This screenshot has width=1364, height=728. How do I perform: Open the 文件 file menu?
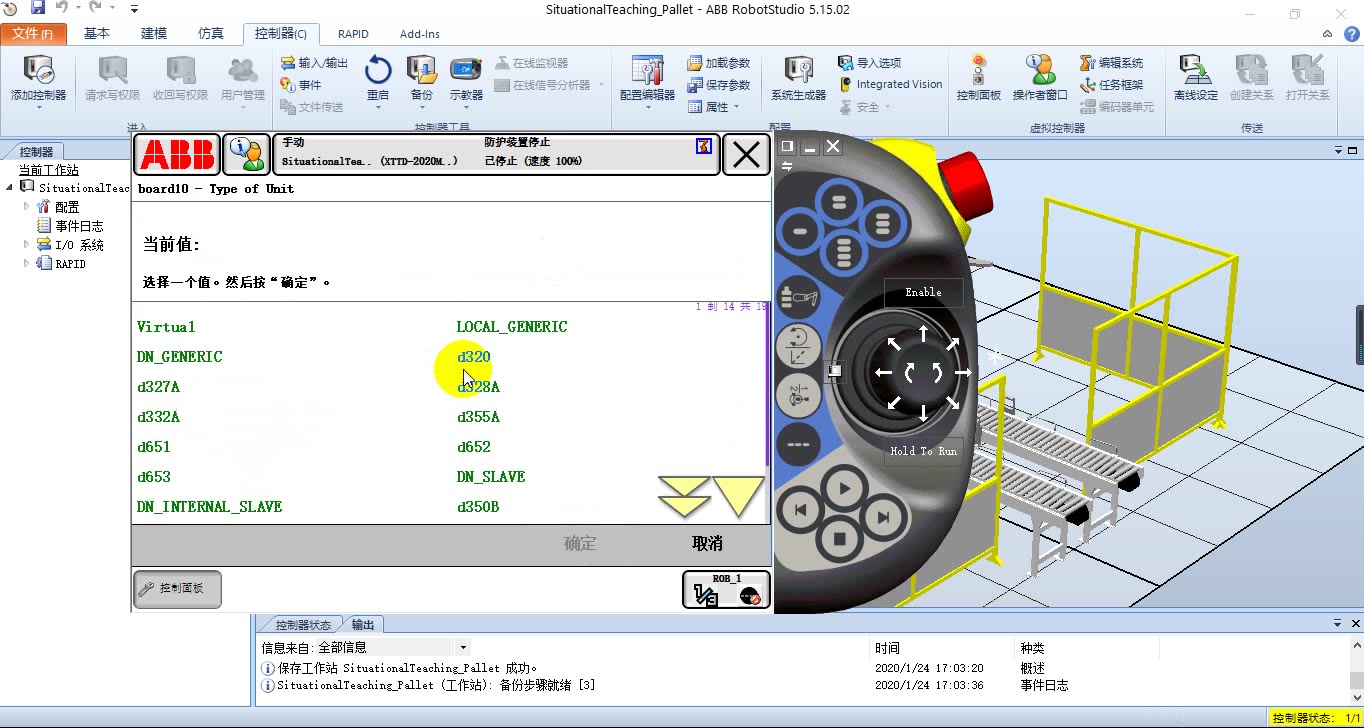(33, 33)
